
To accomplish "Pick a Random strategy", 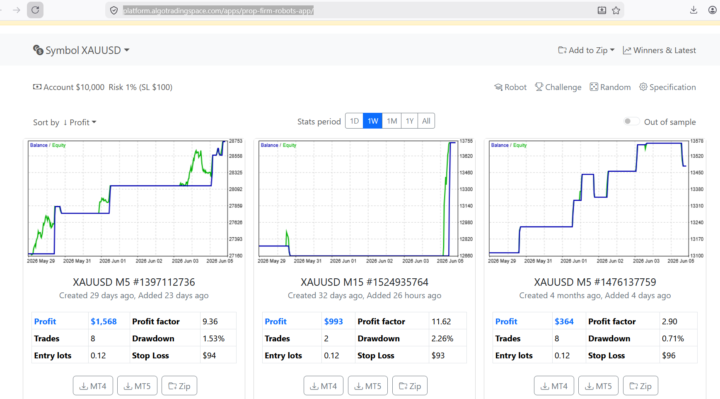I will pyautogui.click(x=610, y=87).
